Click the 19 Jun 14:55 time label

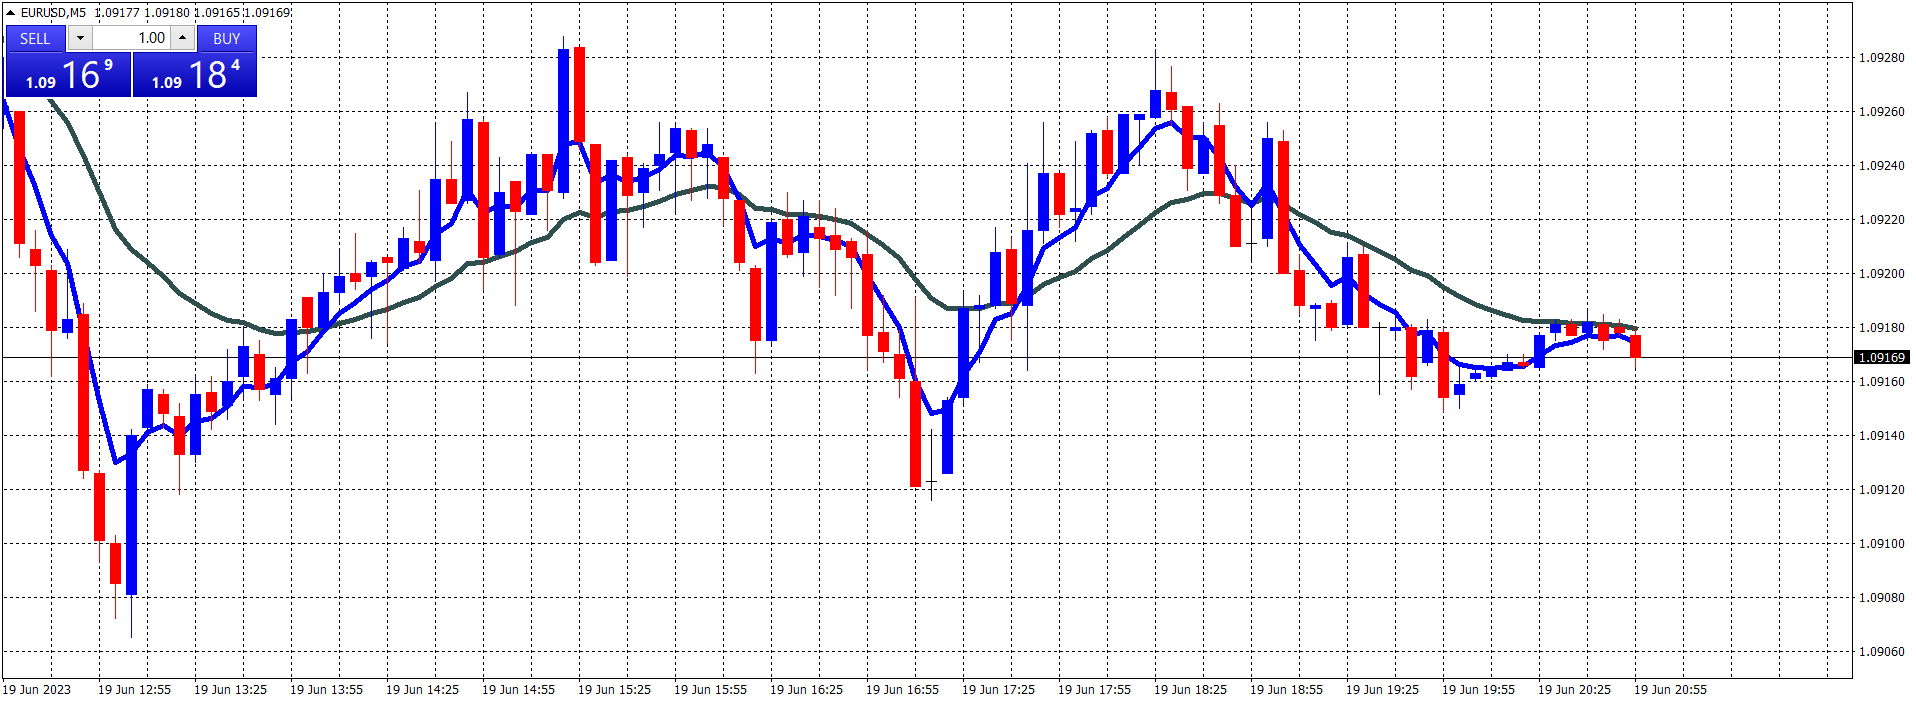click(x=518, y=690)
